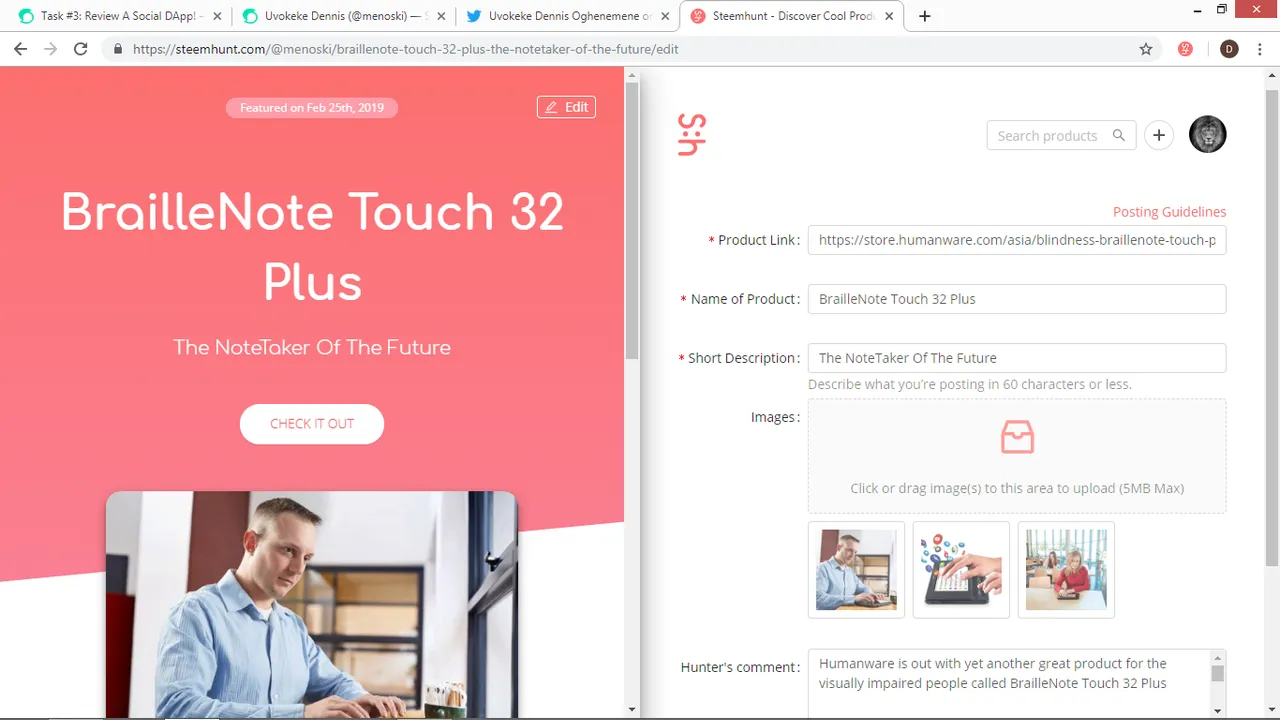Minimize the Chrome window
Screen dimensions: 1280x720
click(x=1198, y=10)
